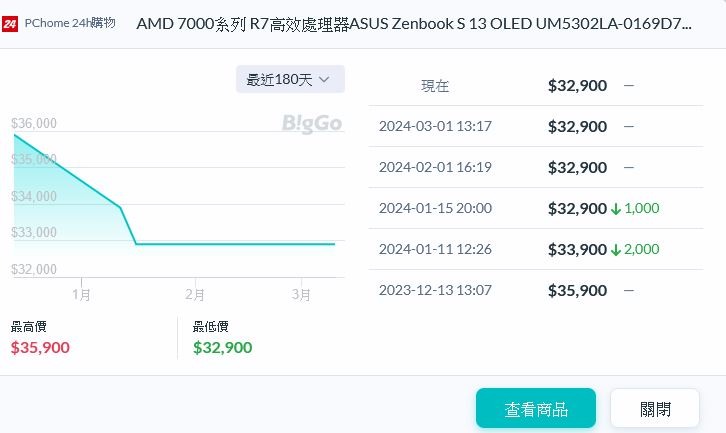Viewport: 726px width, 433px height.
Task: Select the 2024-01-15 20:00 price entry
Action: 536,208
